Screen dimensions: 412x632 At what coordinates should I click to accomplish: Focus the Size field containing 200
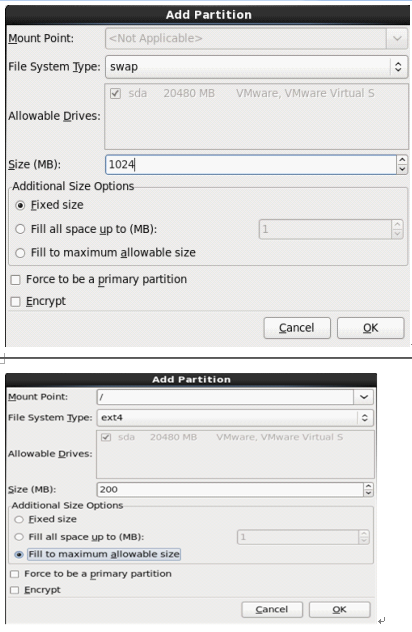tap(230, 490)
